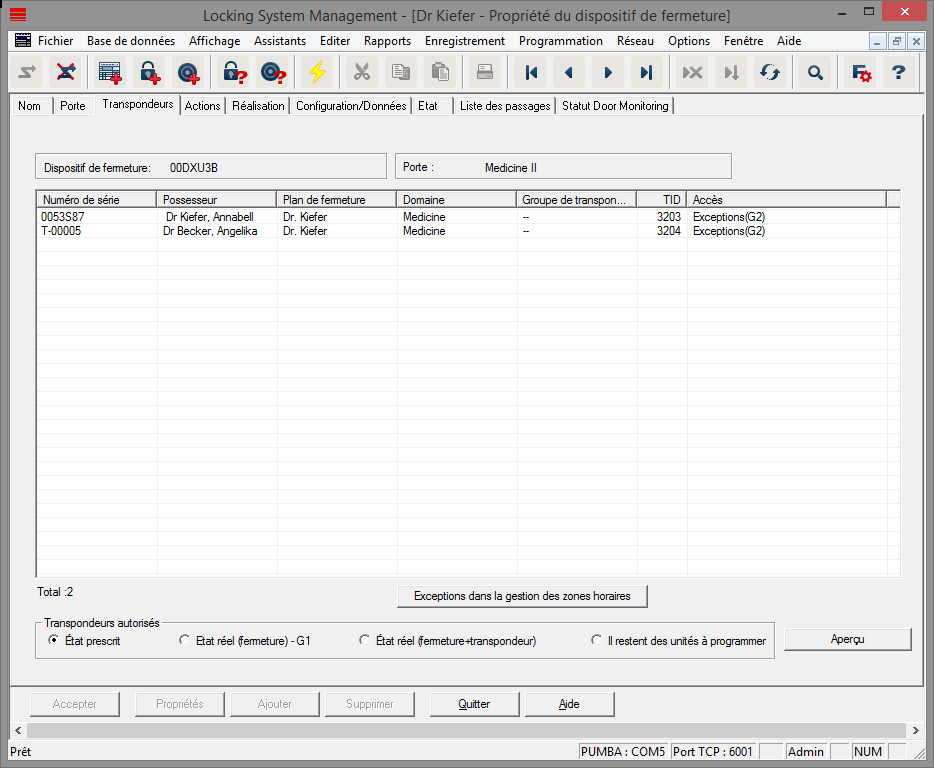Select the État prescrit radio button
934x768 pixels.
[x=51, y=640]
